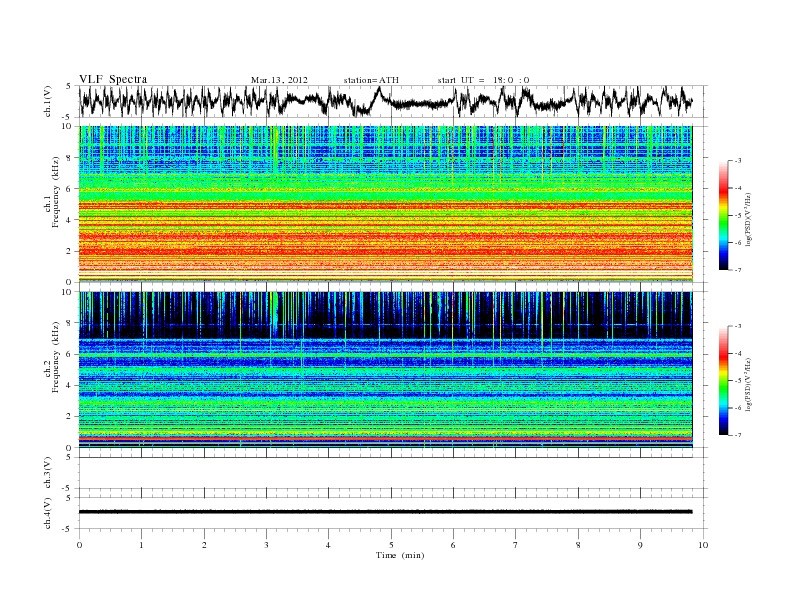Select the ch.1 "Frequency (kHz)" axis label
792x612 pixels.
[x=56, y=191]
